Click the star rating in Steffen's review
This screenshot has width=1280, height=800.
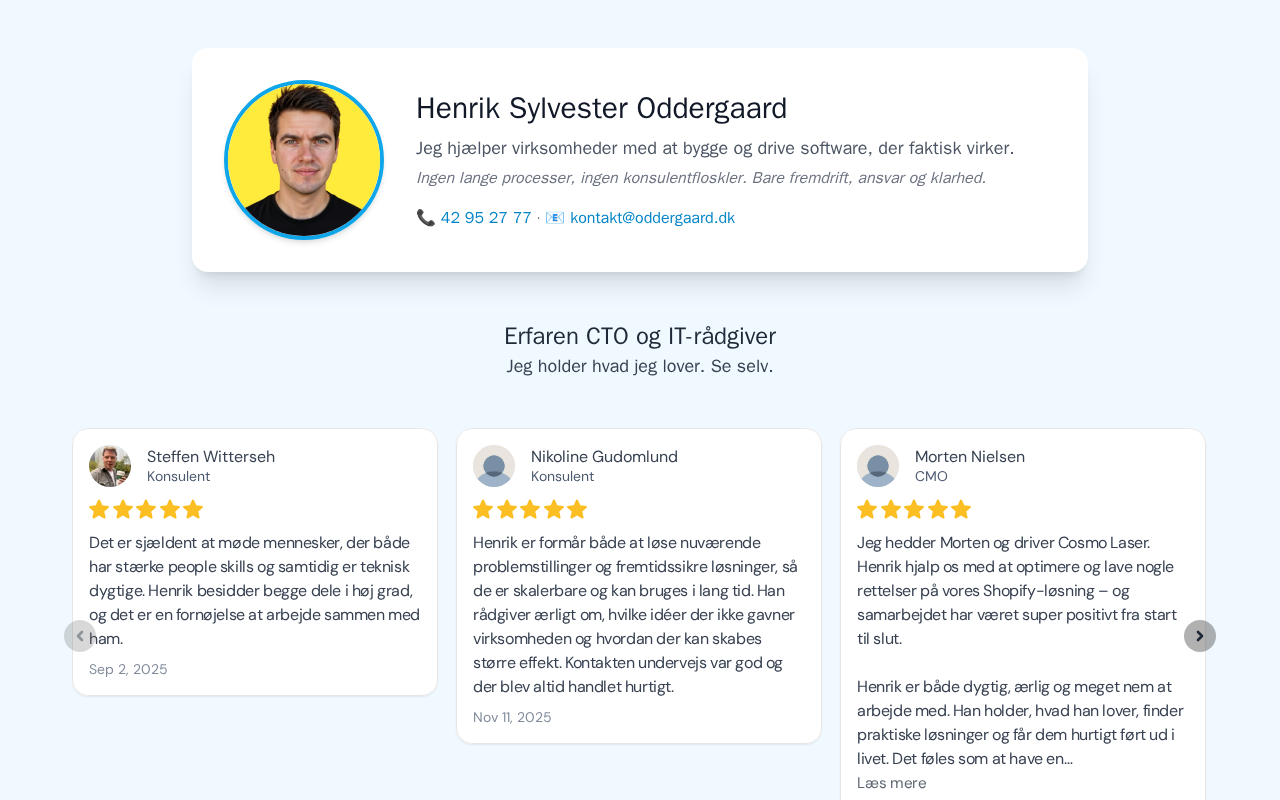146,510
